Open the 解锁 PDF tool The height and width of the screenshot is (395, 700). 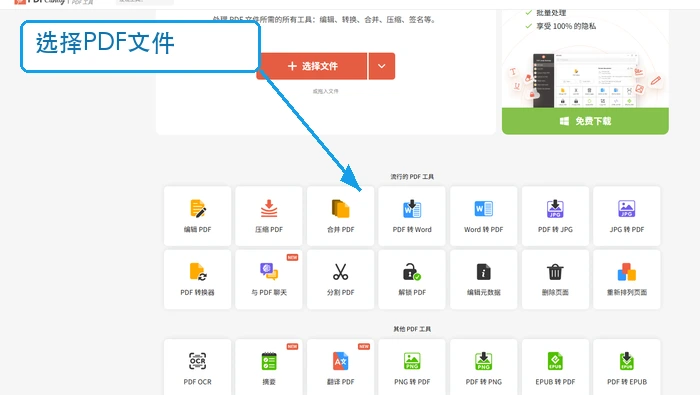[x=412, y=279]
